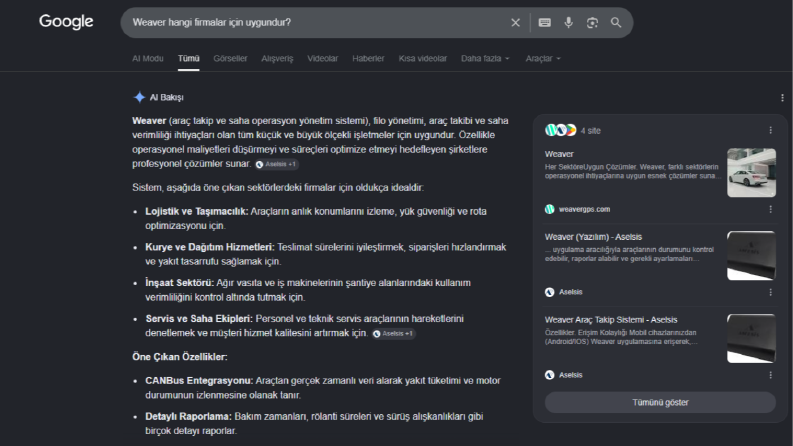Open the Alışveriş tab

(277, 59)
